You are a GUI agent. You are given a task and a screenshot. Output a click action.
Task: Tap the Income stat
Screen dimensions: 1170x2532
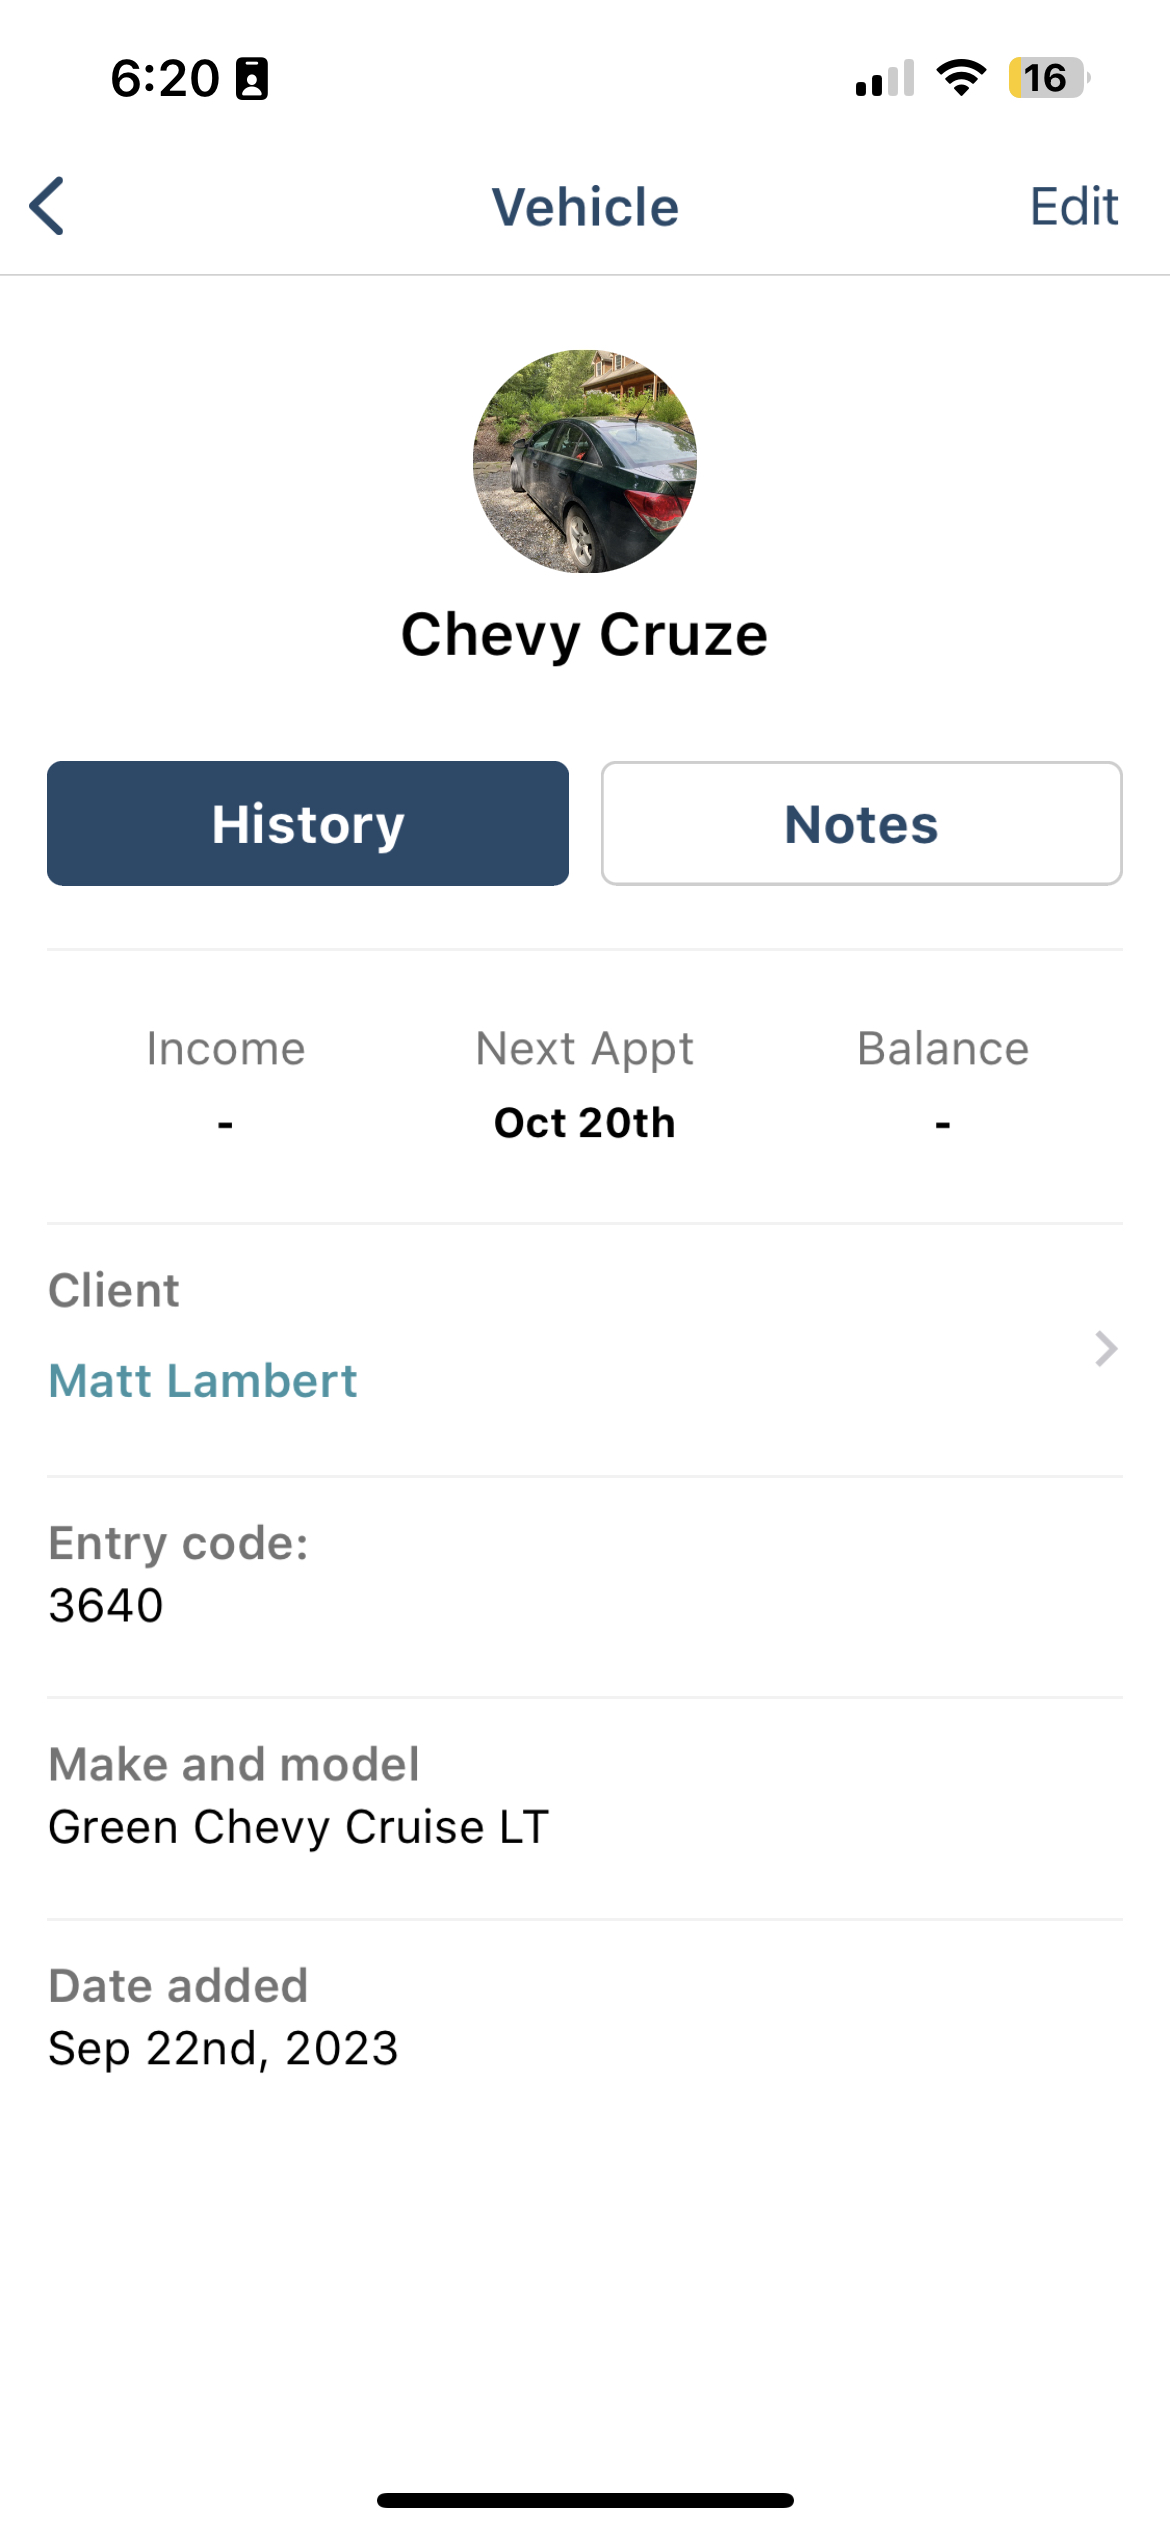226,1084
